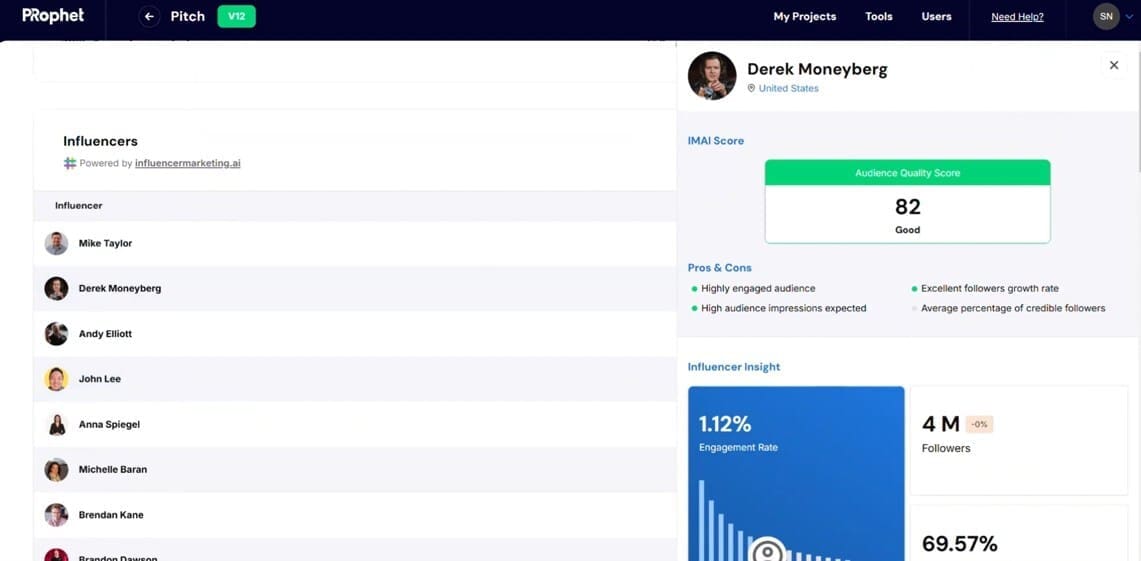
Task: Click the influencermarketing.ai logo icon
Action: pyautogui.click(x=70, y=164)
